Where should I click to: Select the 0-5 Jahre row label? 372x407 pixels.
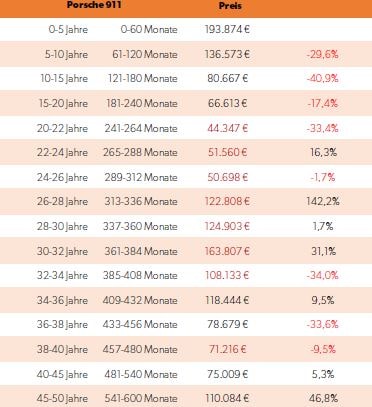[68, 29]
